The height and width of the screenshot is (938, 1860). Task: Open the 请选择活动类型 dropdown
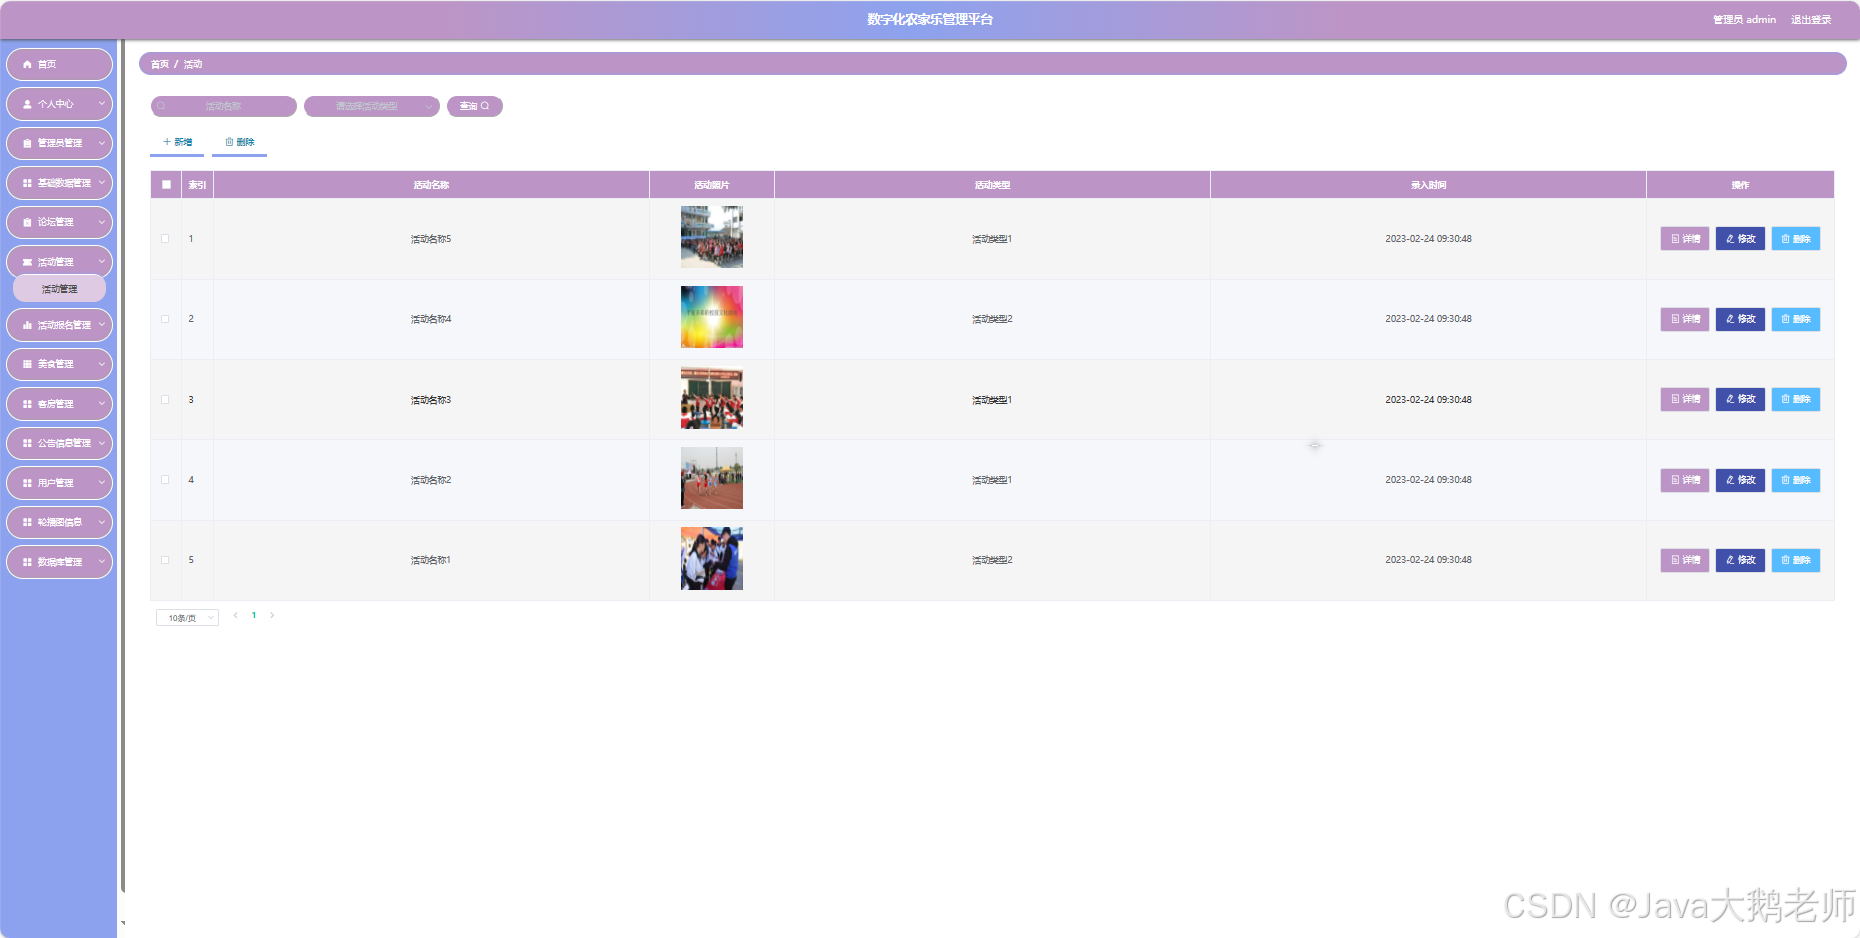click(x=372, y=106)
